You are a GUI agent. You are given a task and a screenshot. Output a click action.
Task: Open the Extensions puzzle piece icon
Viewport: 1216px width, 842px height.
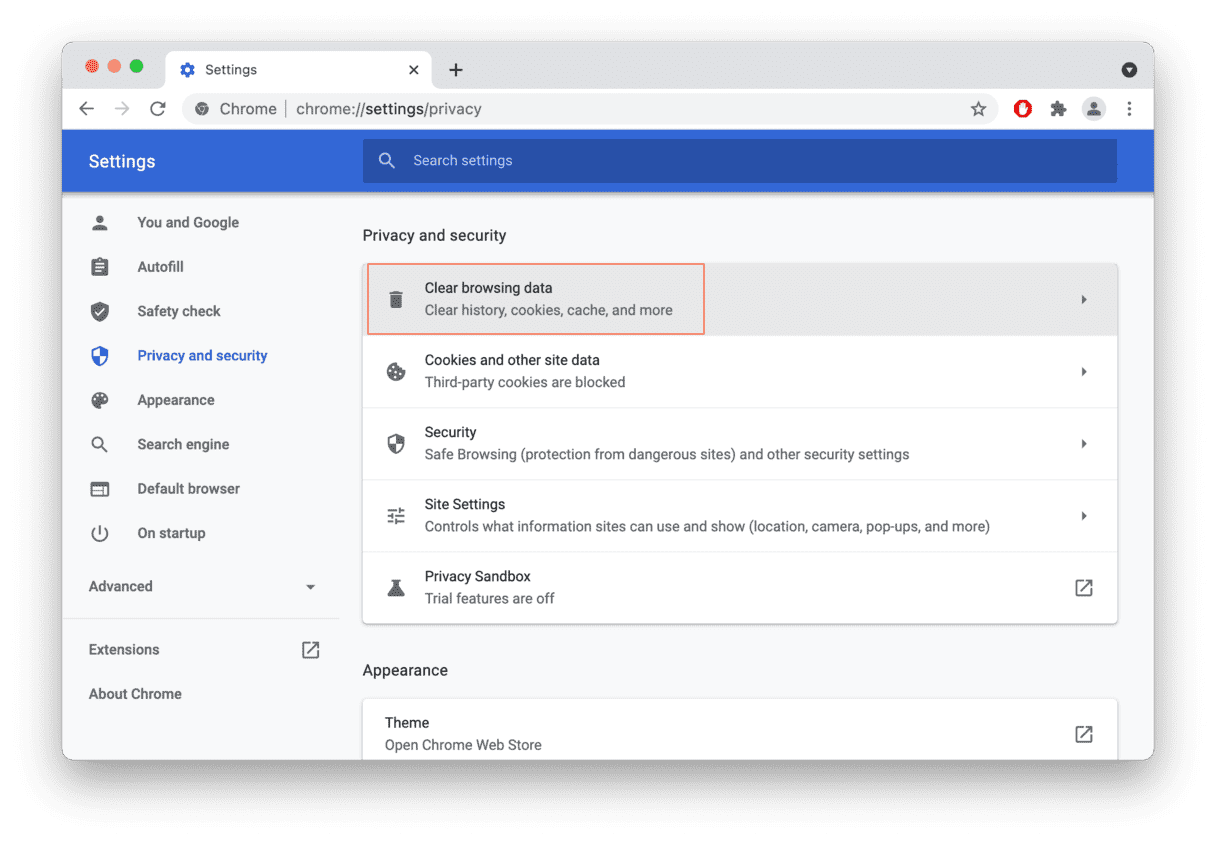pos(1058,109)
